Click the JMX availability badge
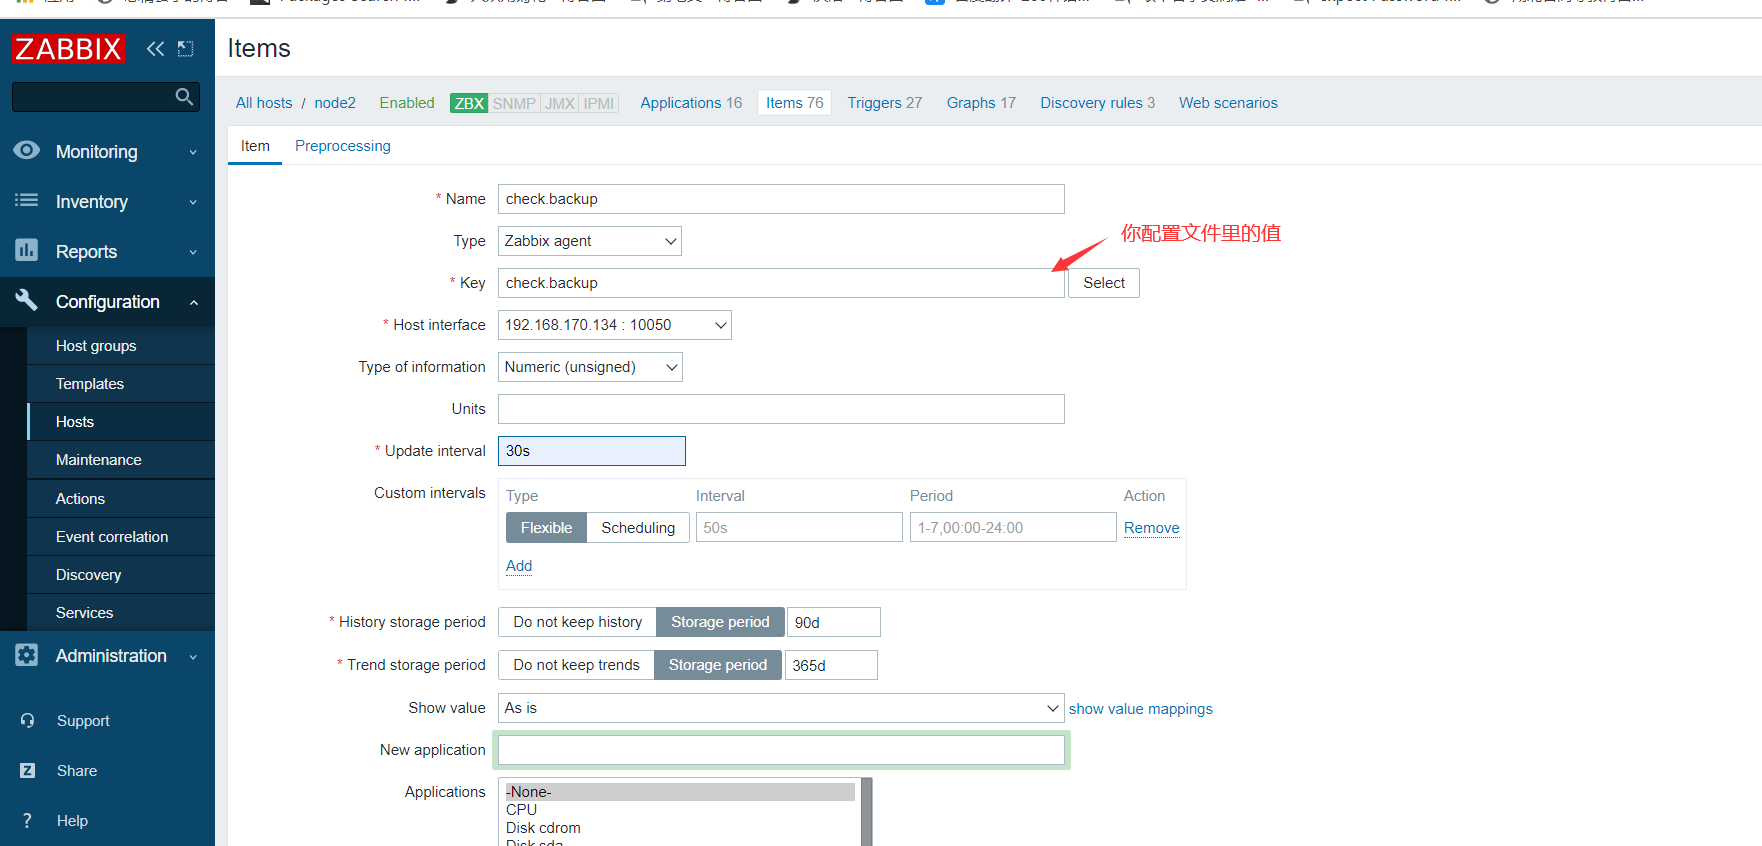Image resolution: width=1762 pixels, height=846 pixels. pos(560,103)
